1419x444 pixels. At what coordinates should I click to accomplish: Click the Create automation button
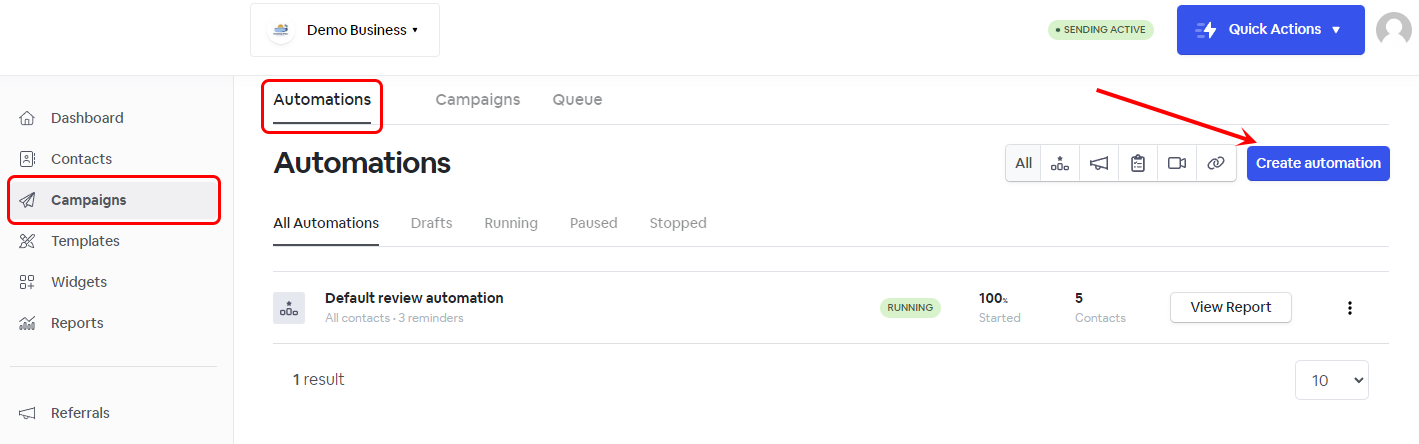1318,163
